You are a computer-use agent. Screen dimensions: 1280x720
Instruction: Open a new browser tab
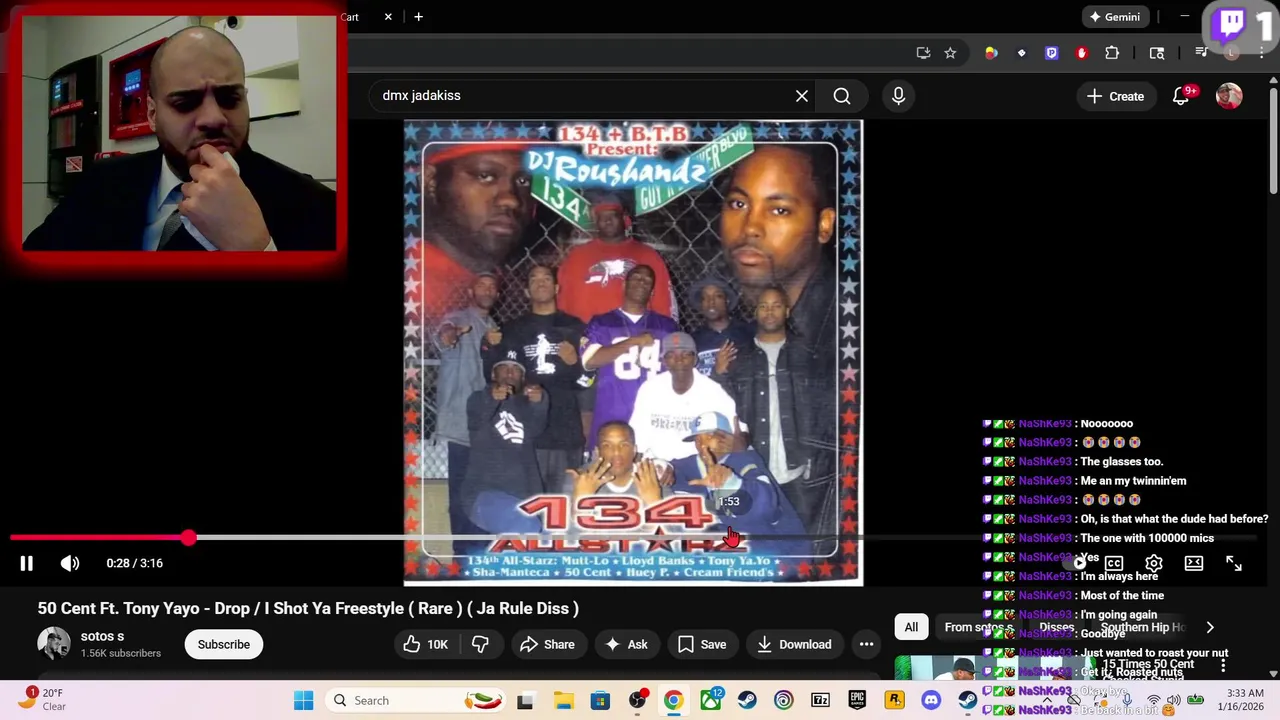click(x=418, y=17)
